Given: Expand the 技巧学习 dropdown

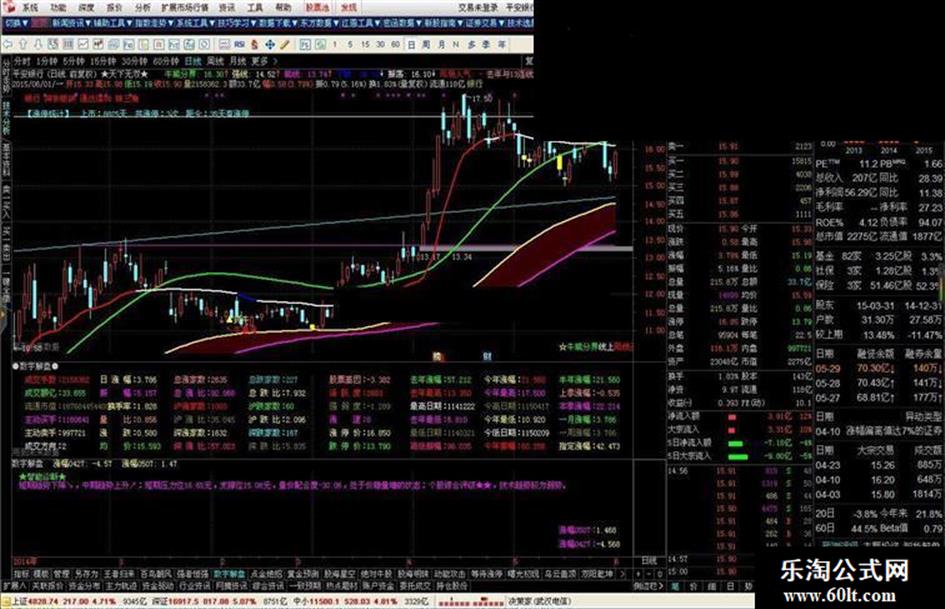Looking at the screenshot, I should pyautogui.click(x=237, y=23).
